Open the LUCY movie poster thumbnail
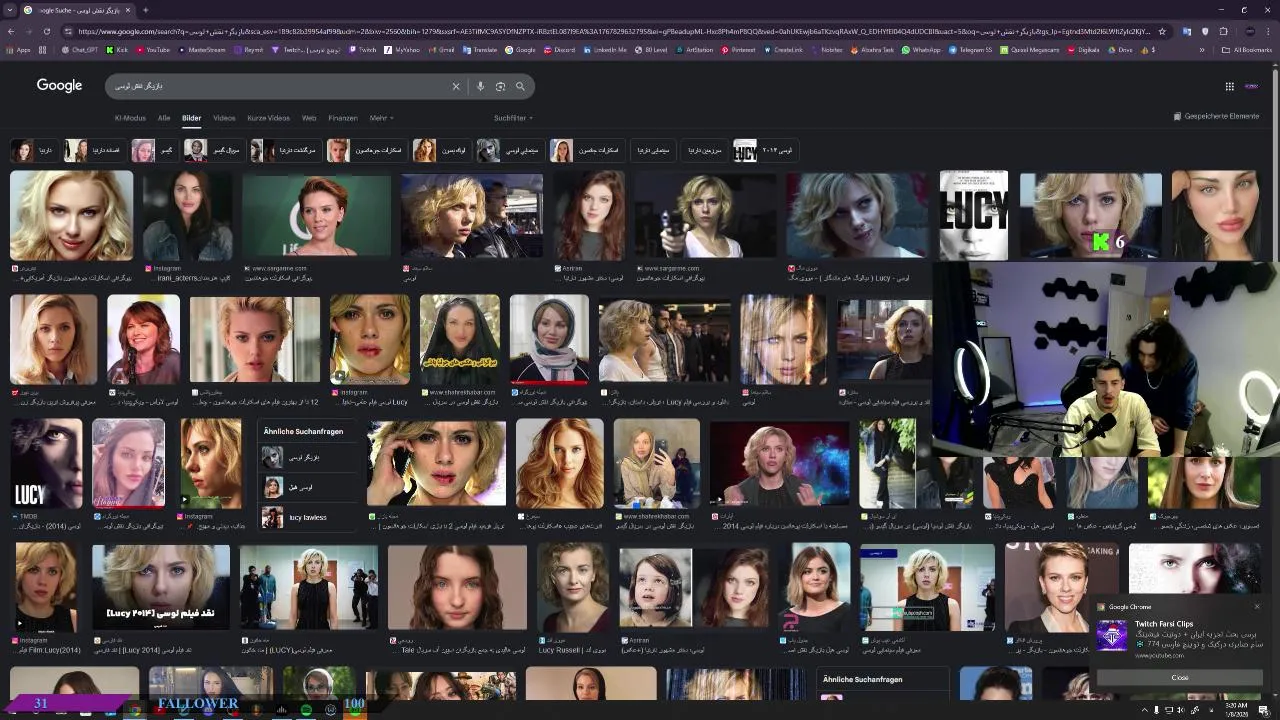This screenshot has height=720, width=1280. [x=973, y=215]
